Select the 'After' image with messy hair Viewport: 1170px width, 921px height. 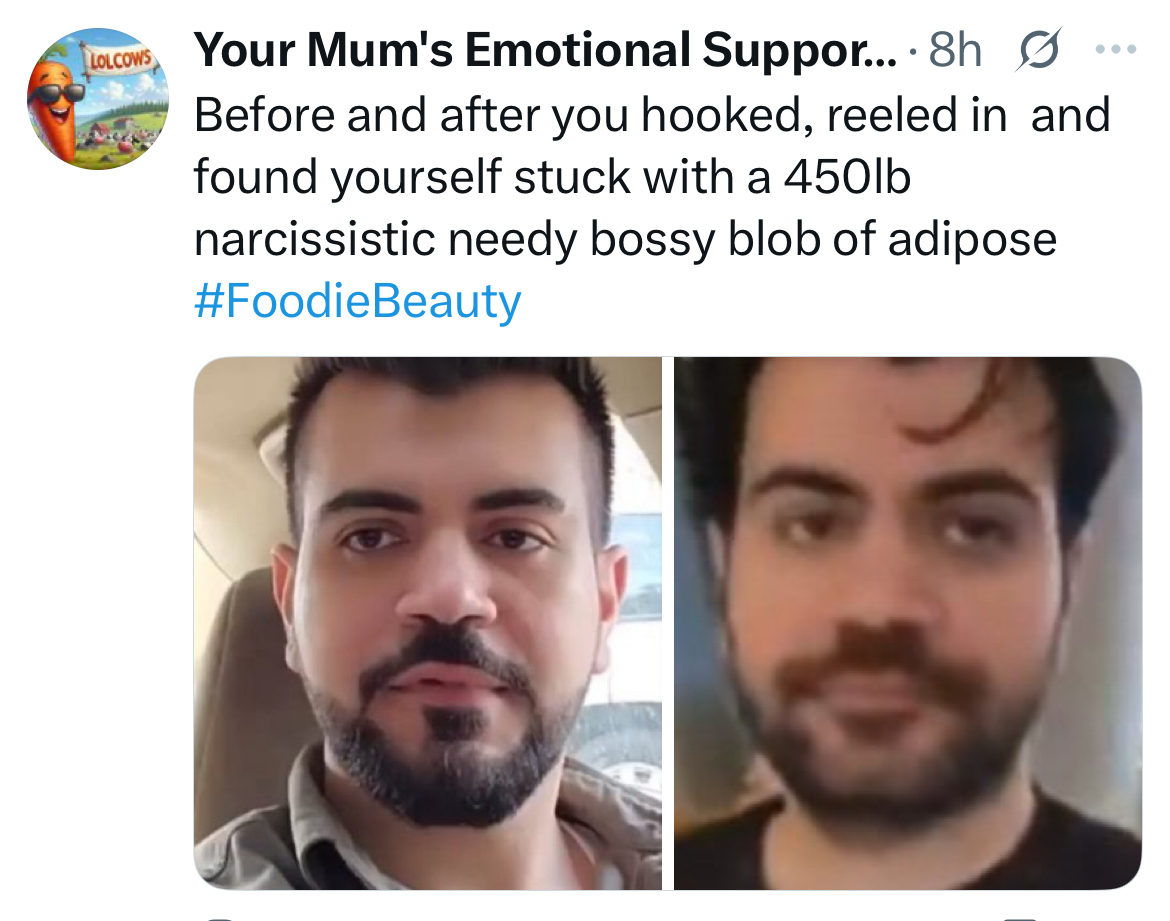click(907, 623)
